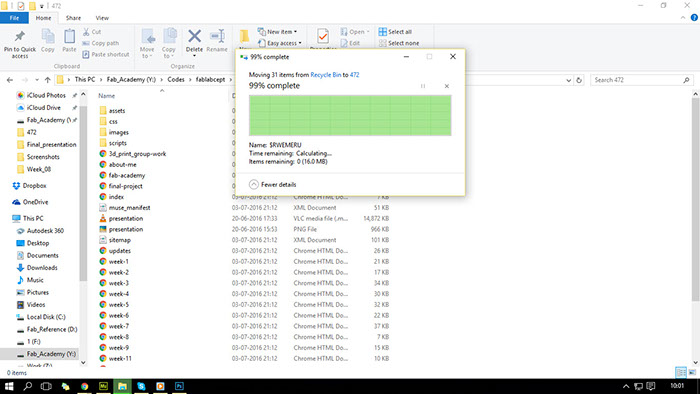700x394 pixels.
Task: Click This PC in address breadcrumb
Action: pyautogui.click(x=85, y=79)
